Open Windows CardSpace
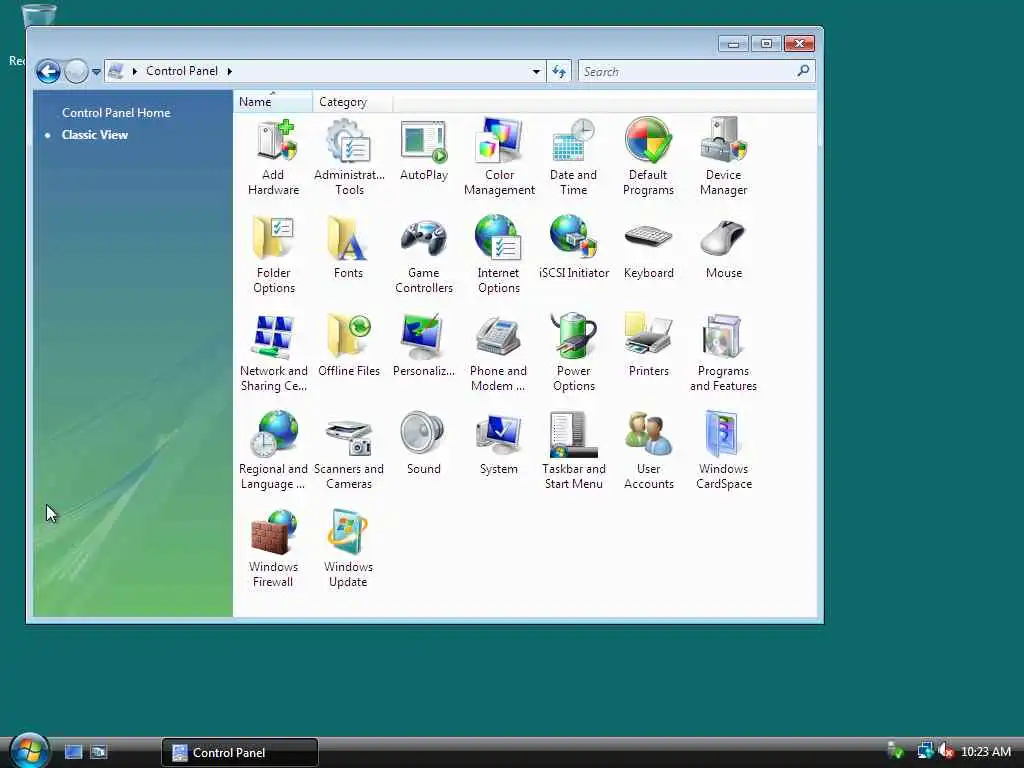This screenshot has height=768, width=1024. coord(724,451)
